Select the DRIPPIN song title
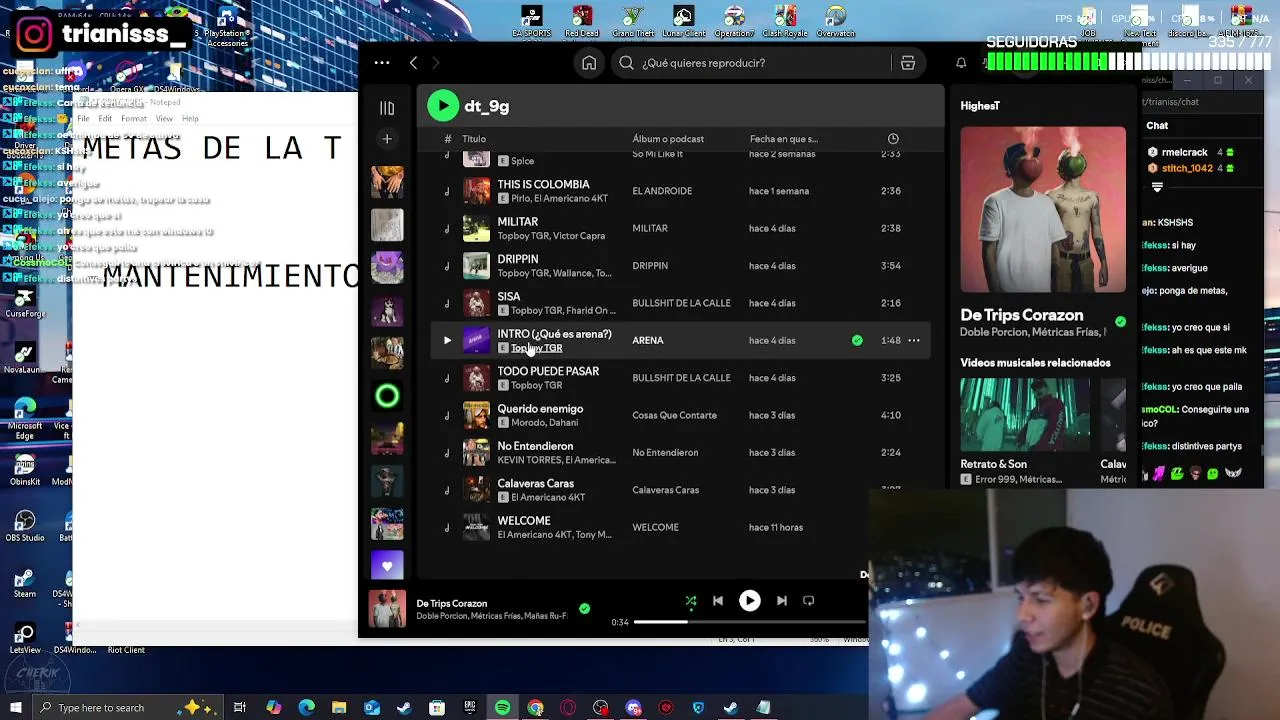Image resolution: width=1280 pixels, height=720 pixels. 517,259
